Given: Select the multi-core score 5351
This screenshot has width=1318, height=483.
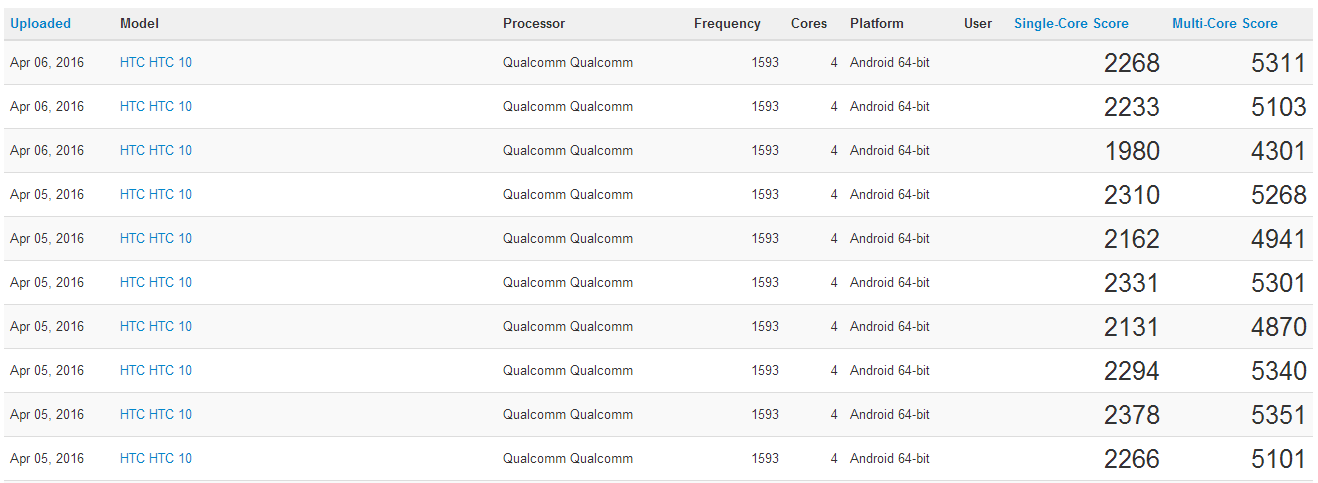Looking at the screenshot, I should click(1278, 415).
